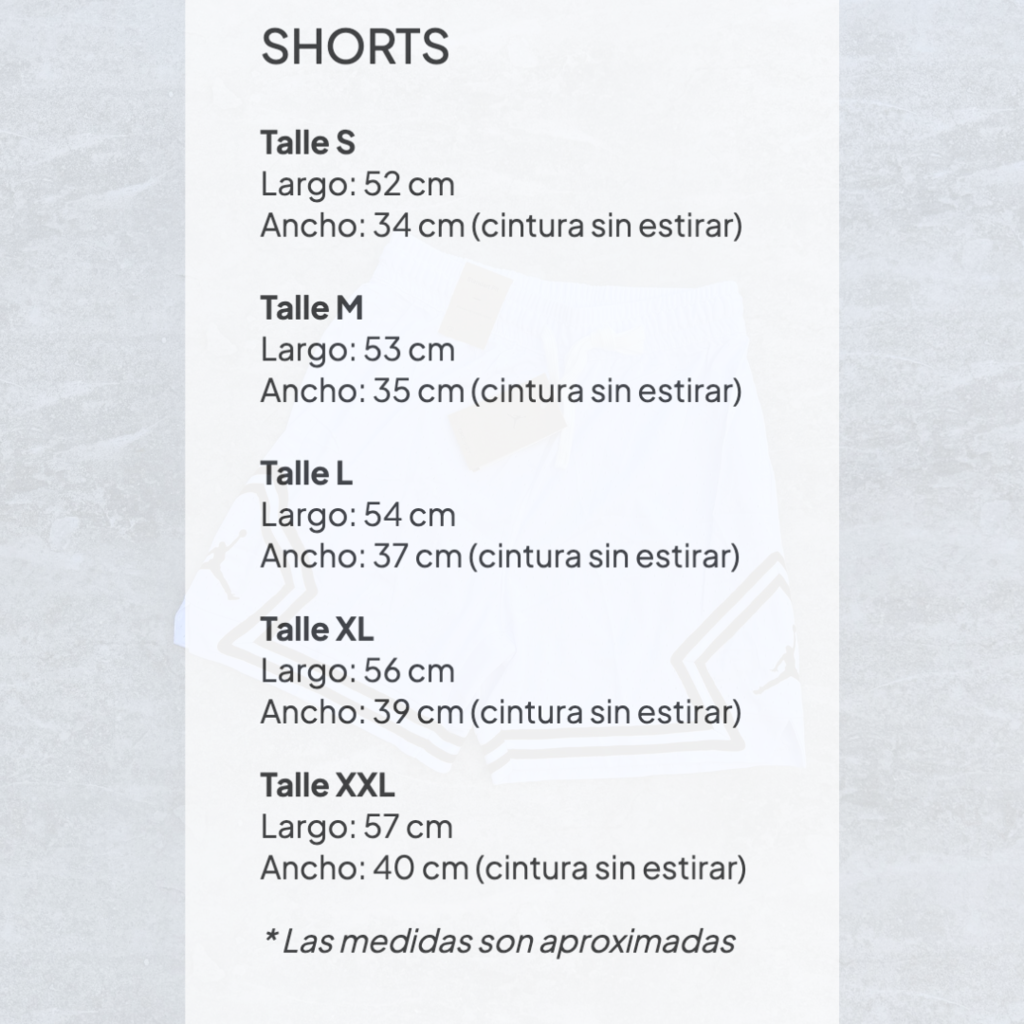Screen dimensions: 1024x1024
Task: Click the Ancho: 39 cm line
Action: 500,712
